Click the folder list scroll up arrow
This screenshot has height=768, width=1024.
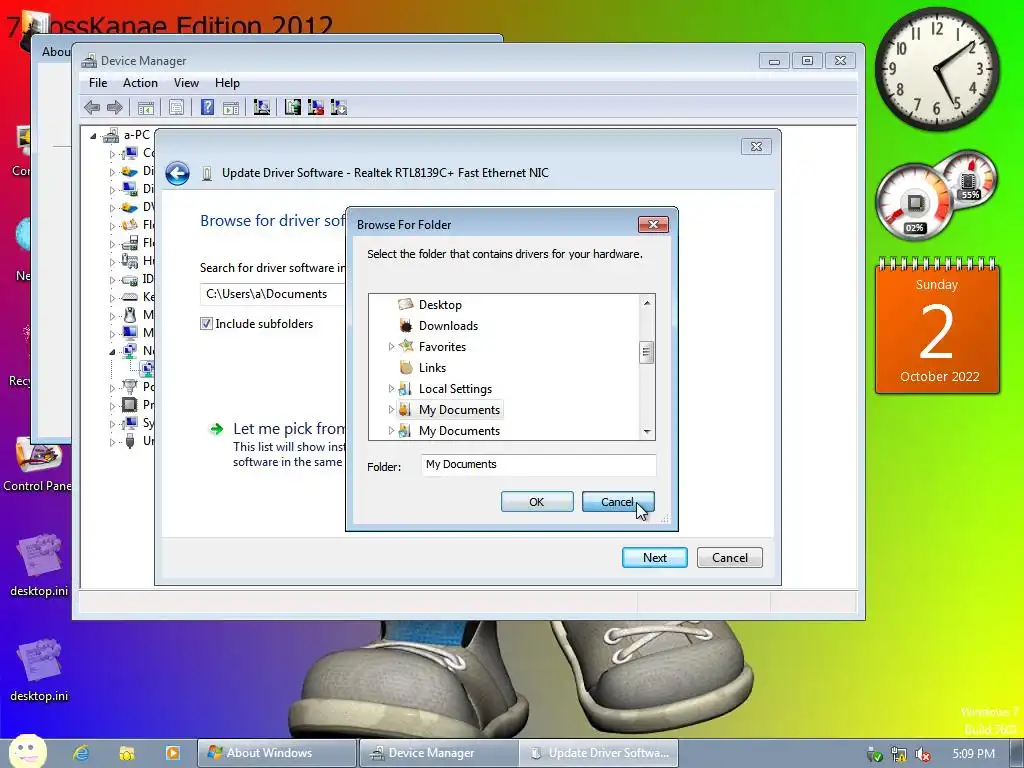pyautogui.click(x=647, y=302)
